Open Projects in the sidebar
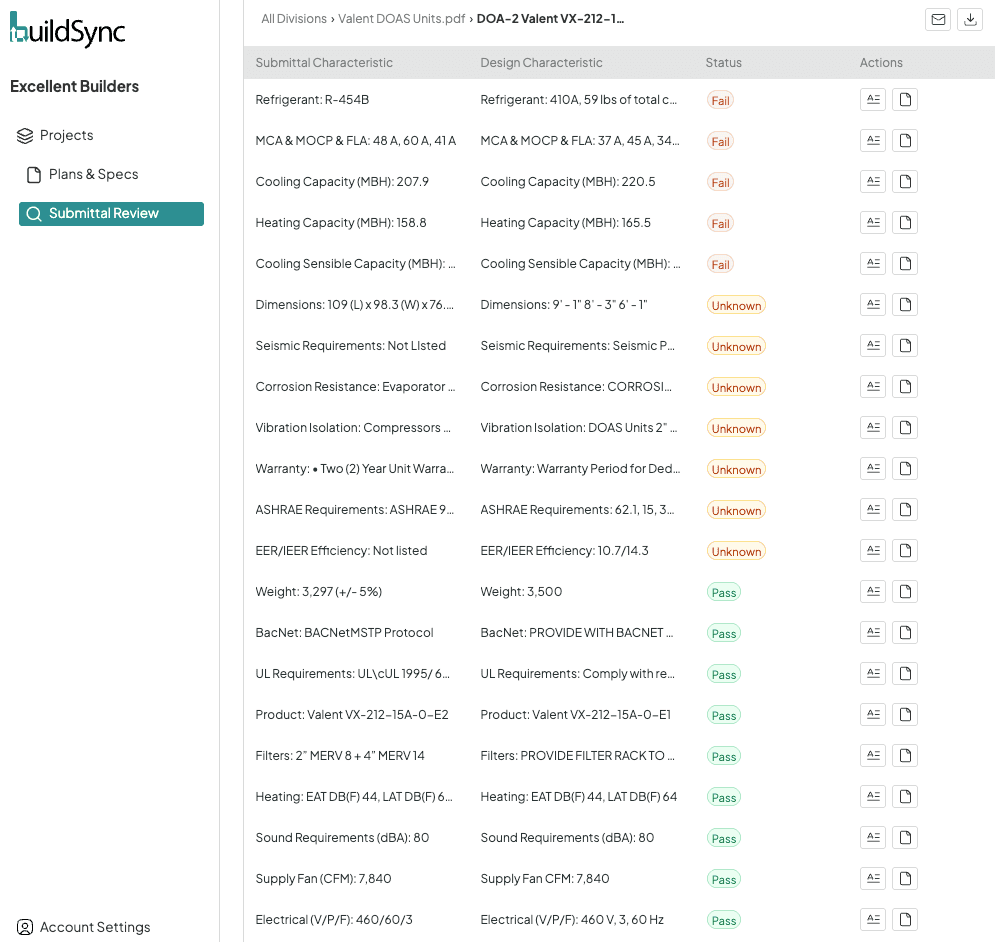 [55, 135]
